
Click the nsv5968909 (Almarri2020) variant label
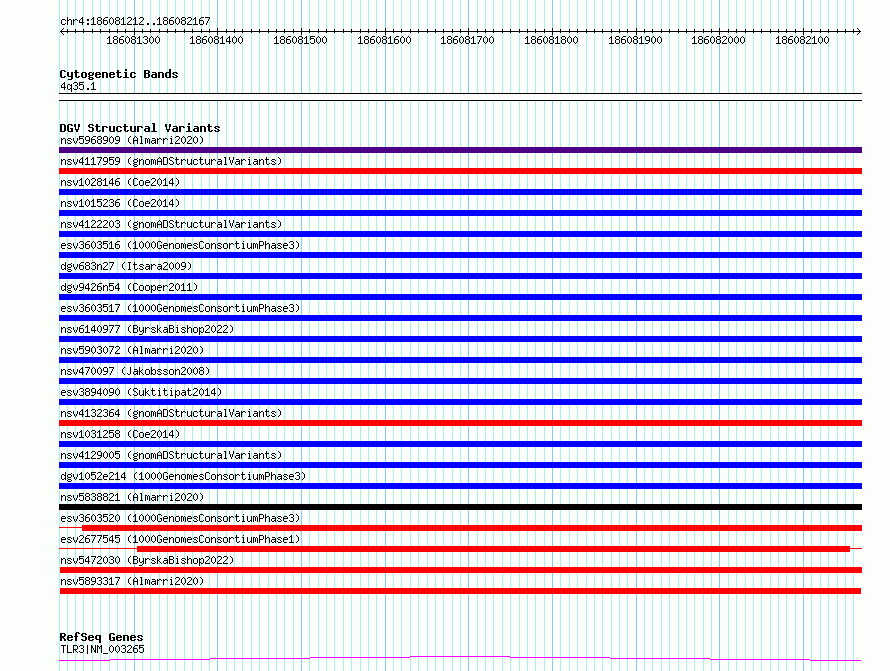click(132, 140)
